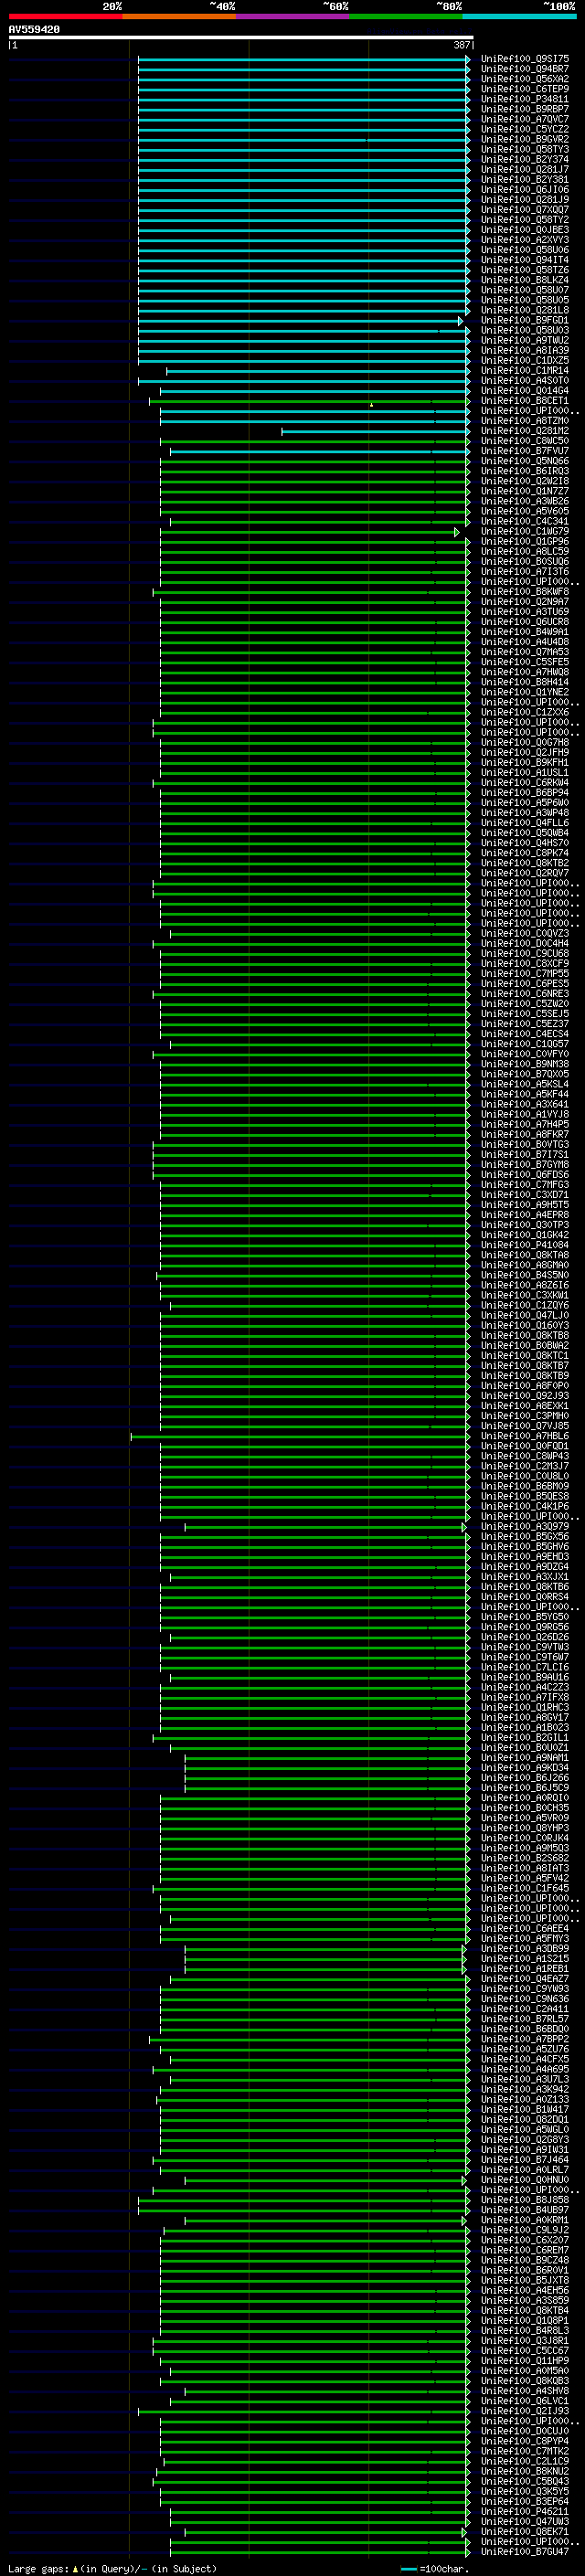Select the label UniRef100_Q94IT4
This screenshot has height=2576, width=585.
pos(525,260)
